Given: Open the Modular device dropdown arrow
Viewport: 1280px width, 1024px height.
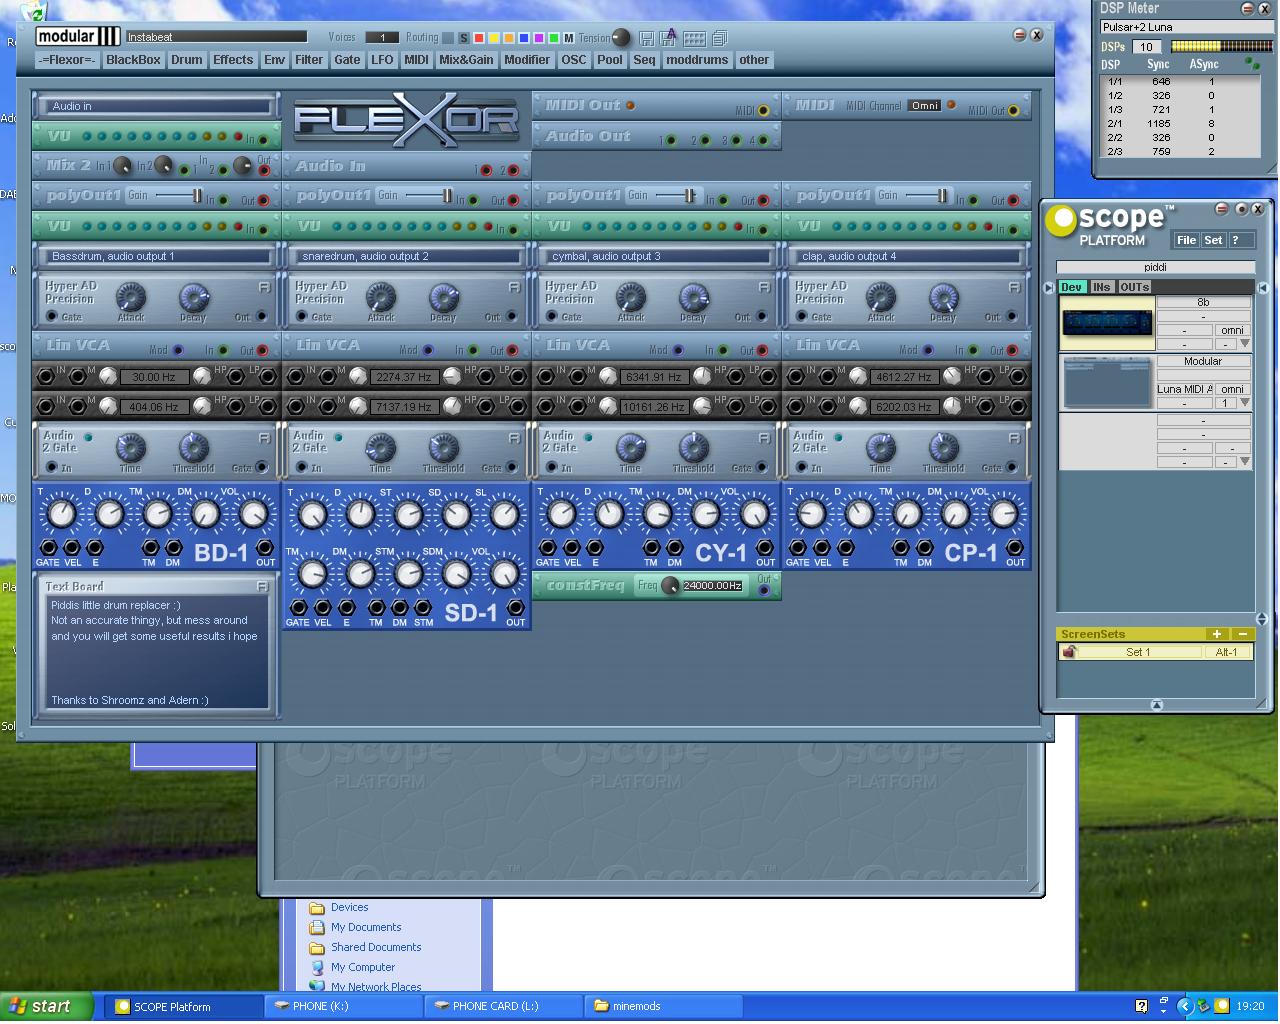Looking at the screenshot, I should [x=1245, y=403].
